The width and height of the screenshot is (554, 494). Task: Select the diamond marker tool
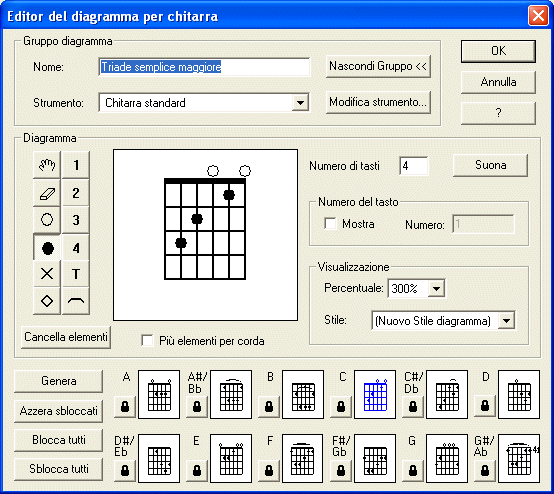[x=47, y=301]
